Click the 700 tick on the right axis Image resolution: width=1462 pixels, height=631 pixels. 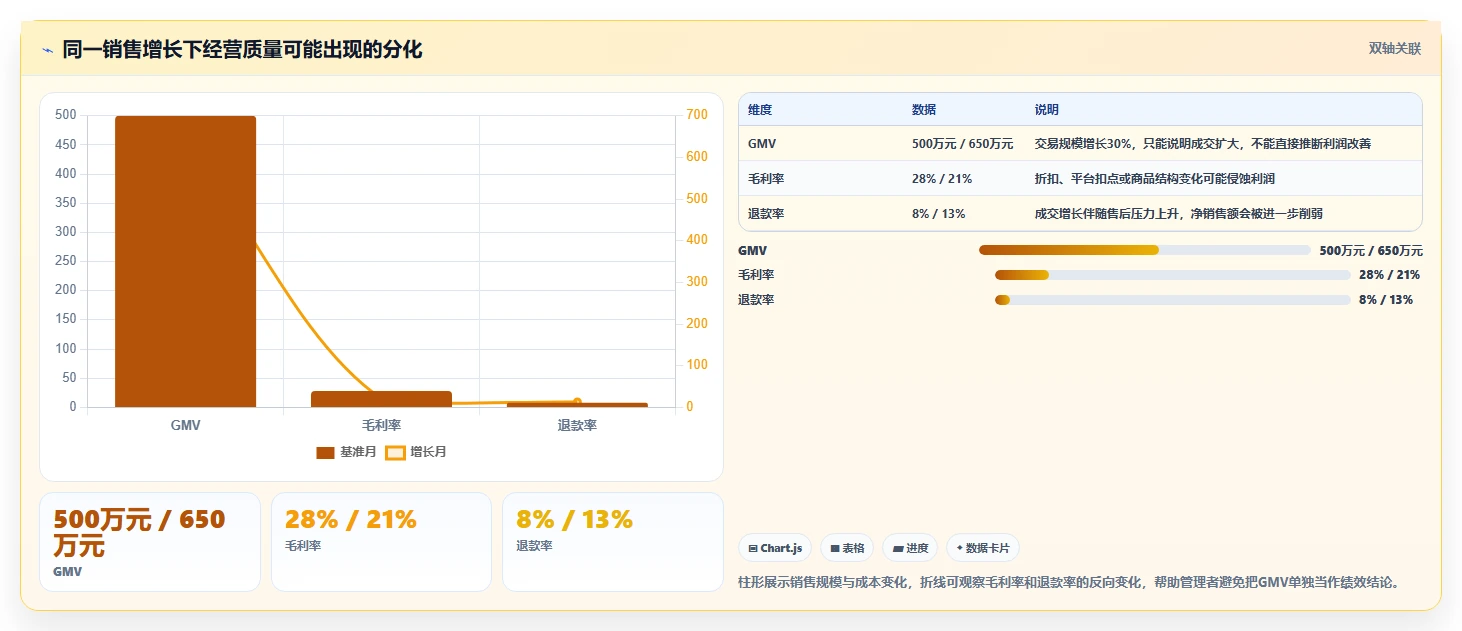tap(696, 115)
